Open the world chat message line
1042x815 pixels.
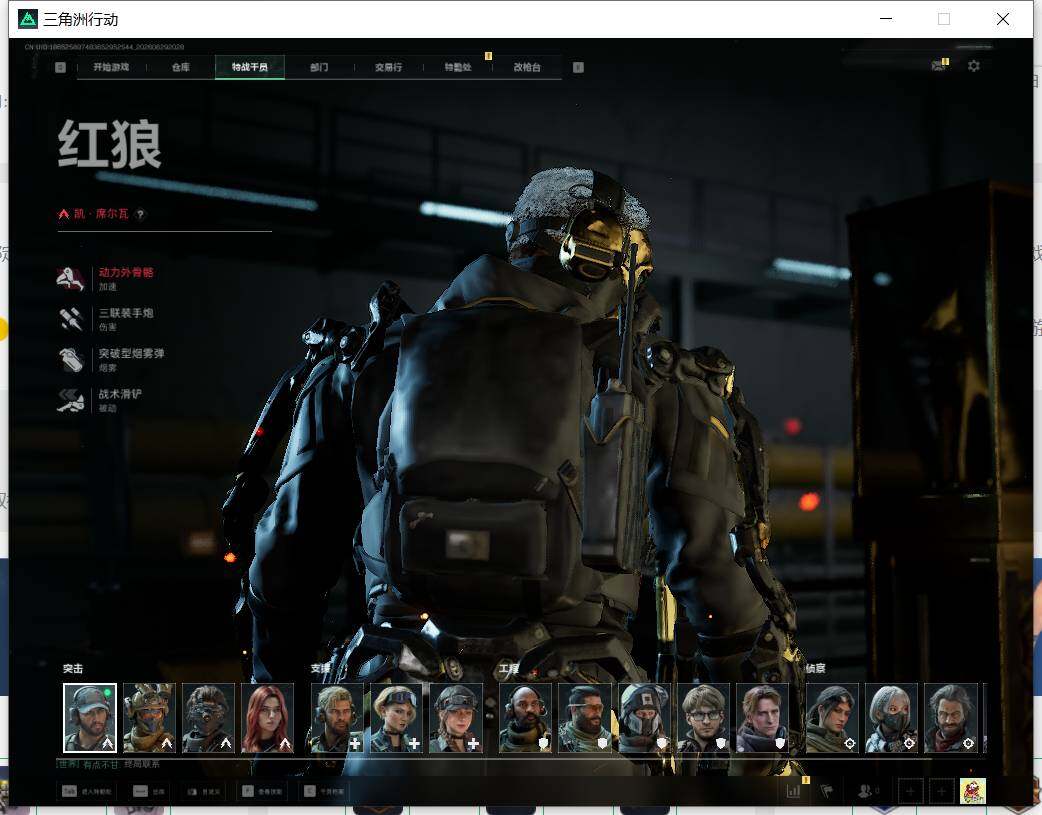(x=108, y=764)
